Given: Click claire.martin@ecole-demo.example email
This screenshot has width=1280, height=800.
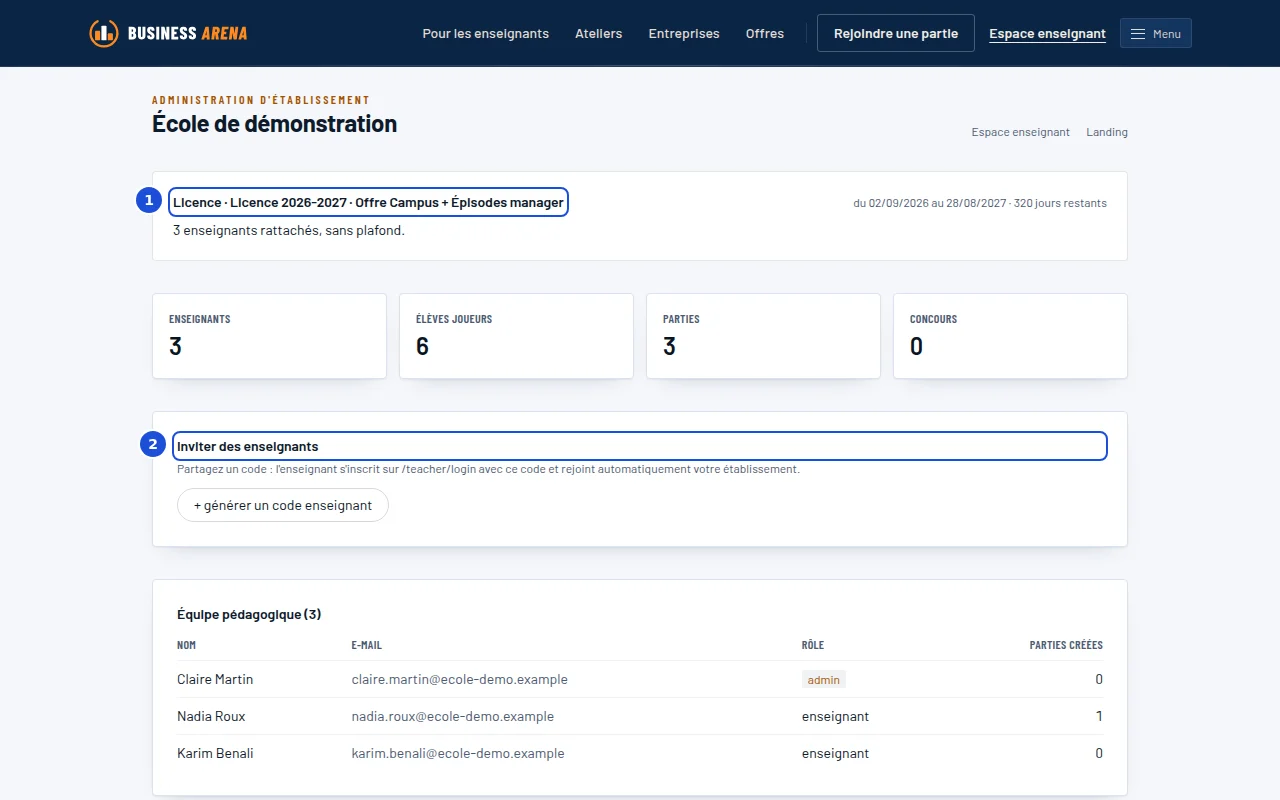Looking at the screenshot, I should [x=460, y=679].
